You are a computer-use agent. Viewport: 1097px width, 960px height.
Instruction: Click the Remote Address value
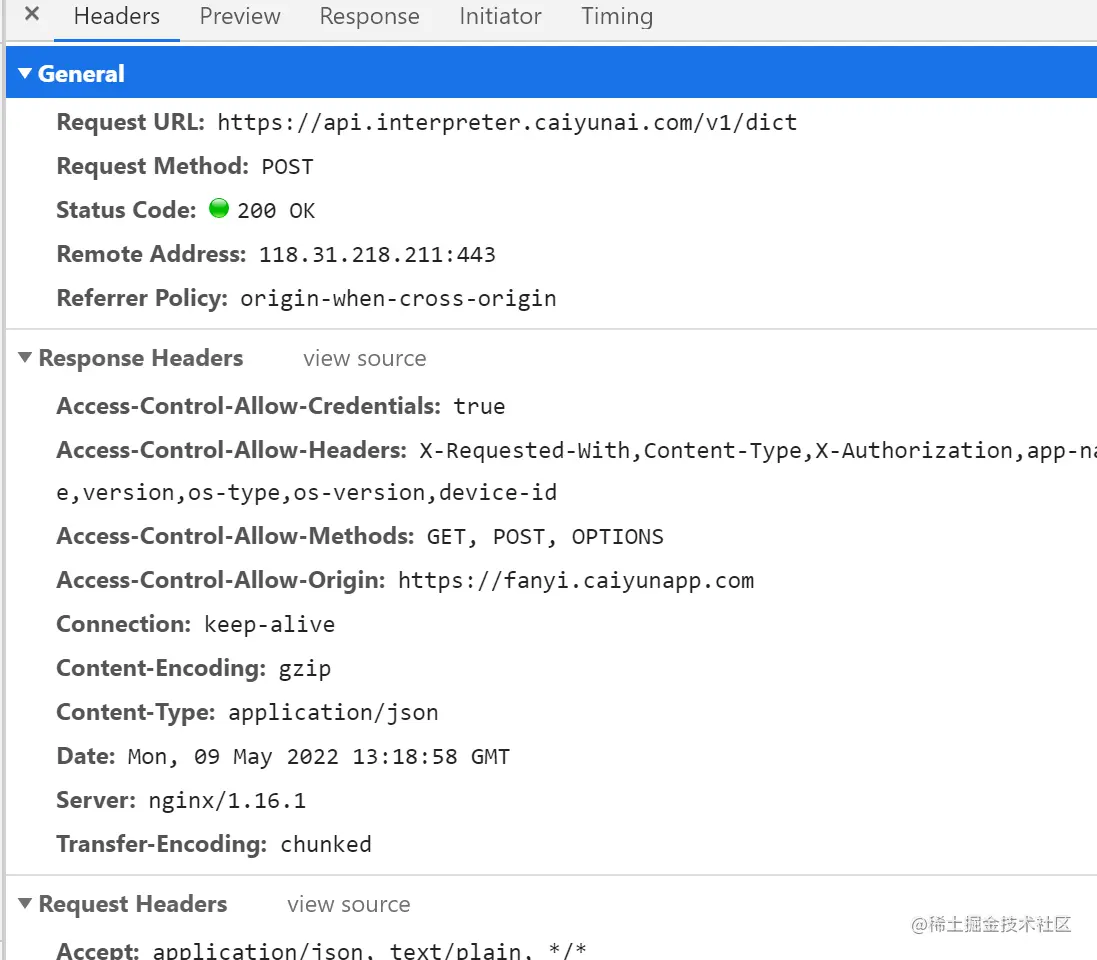(377, 255)
